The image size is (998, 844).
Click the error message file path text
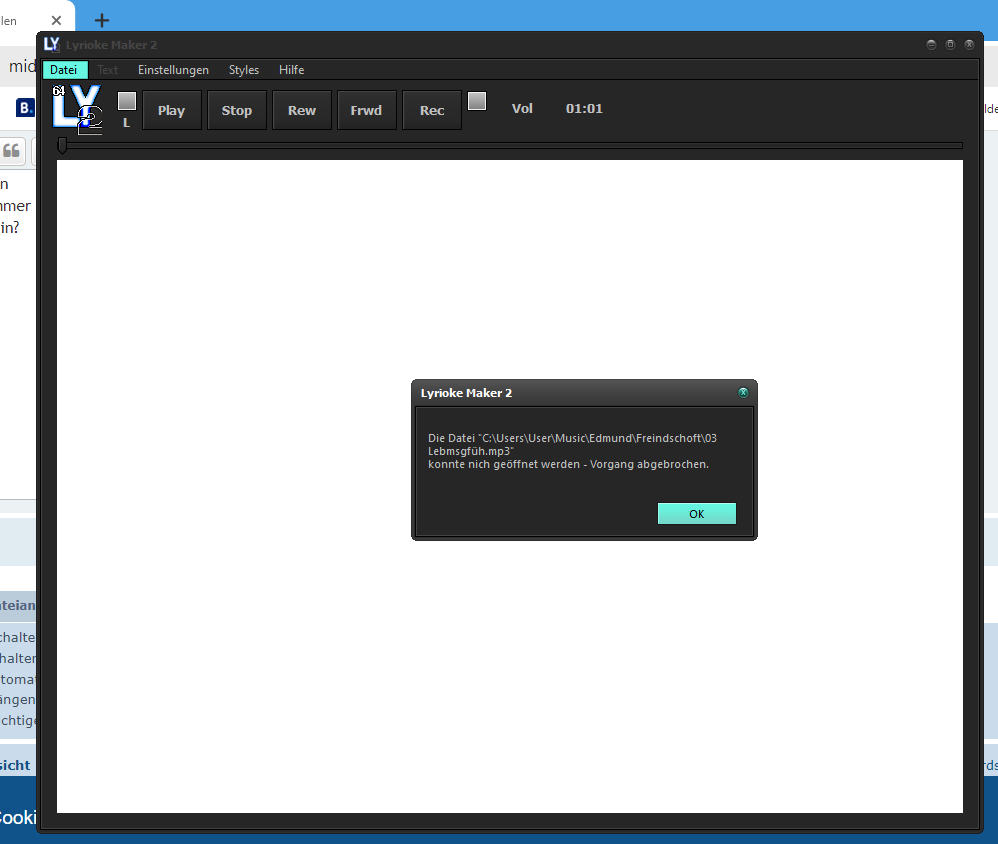[x=572, y=444]
